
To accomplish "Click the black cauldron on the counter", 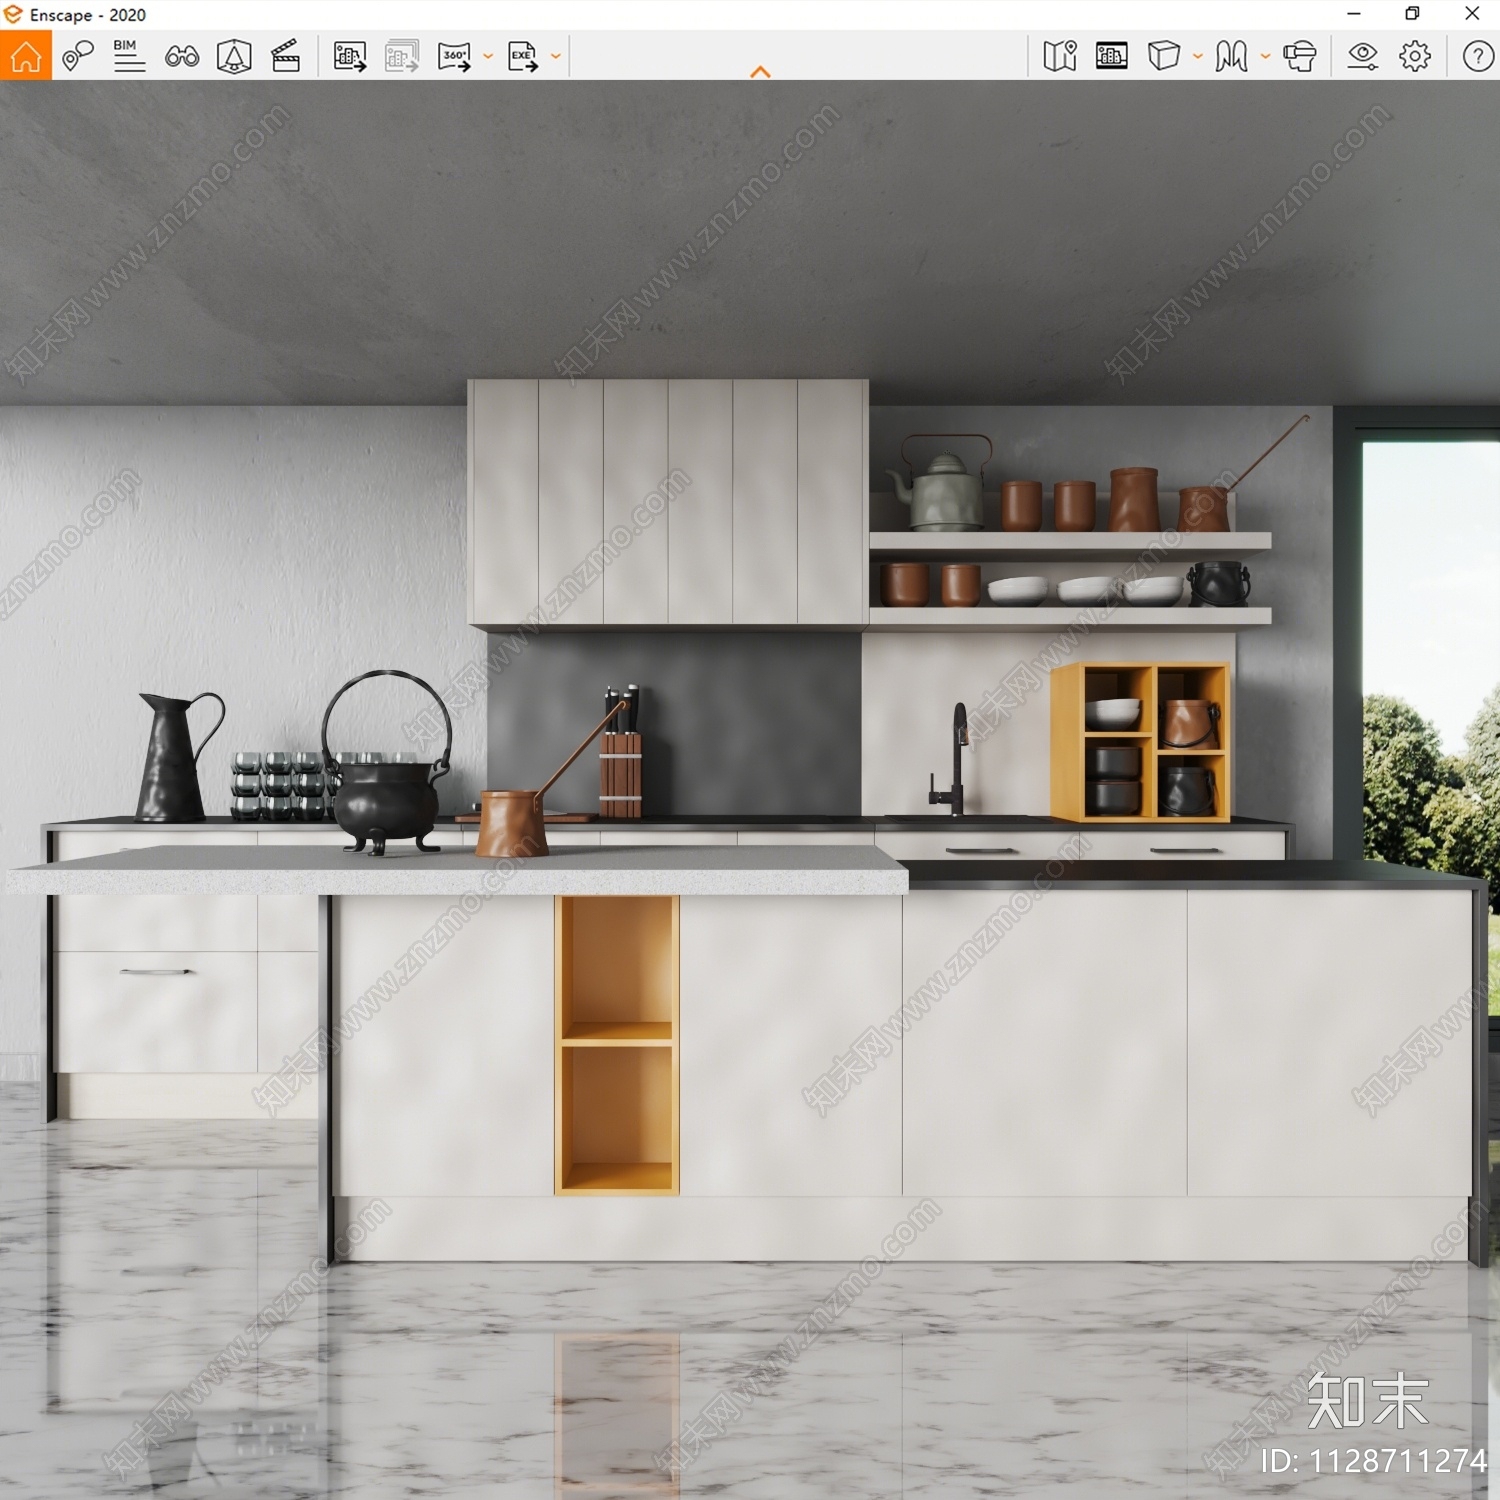I will tap(386, 762).
